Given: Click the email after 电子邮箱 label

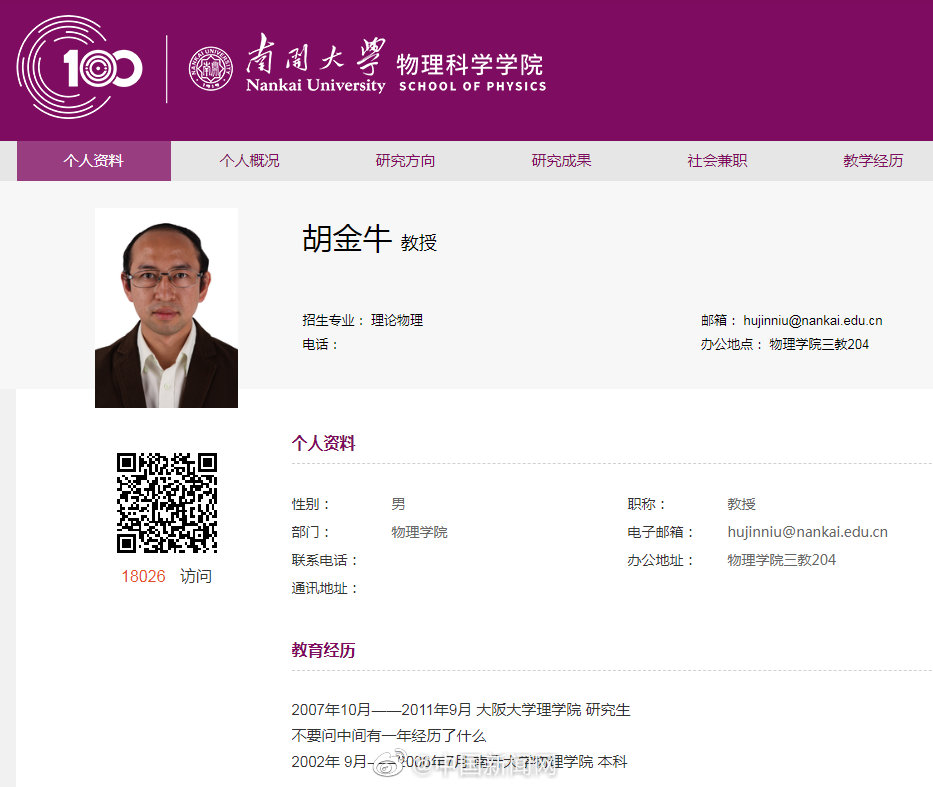Looking at the screenshot, I should [x=807, y=532].
